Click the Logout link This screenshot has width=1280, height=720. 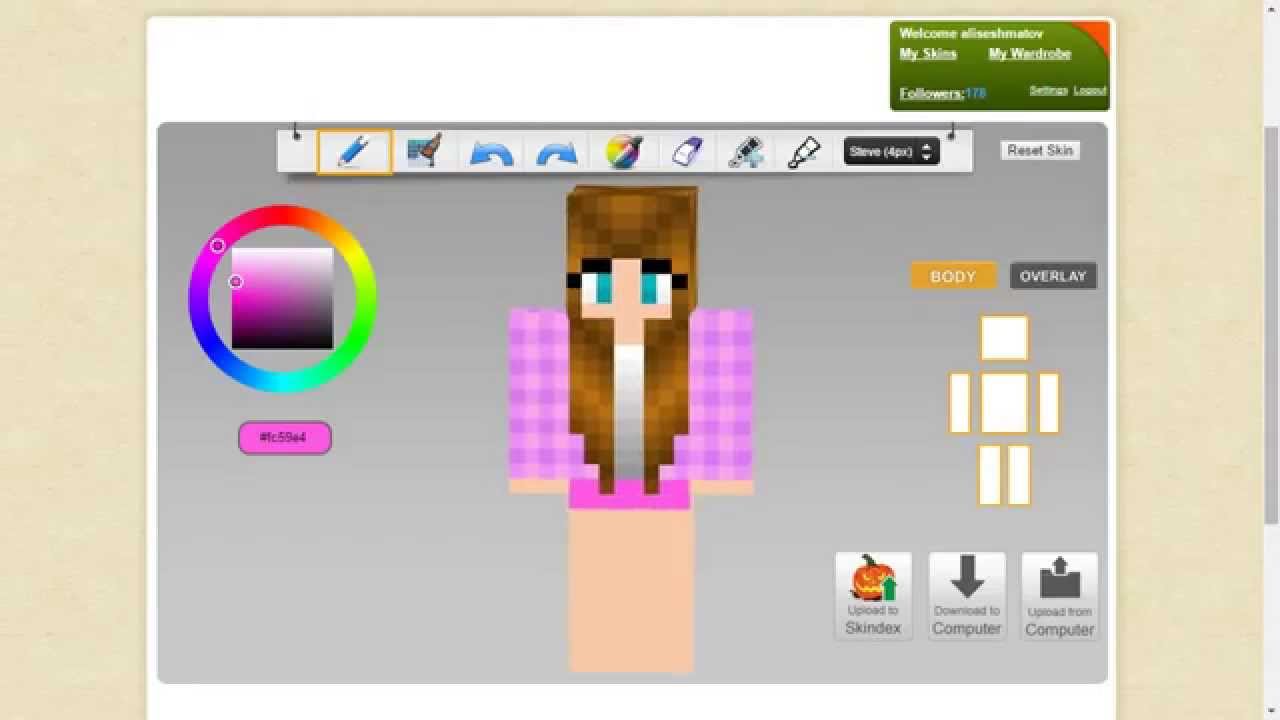[x=1090, y=90]
